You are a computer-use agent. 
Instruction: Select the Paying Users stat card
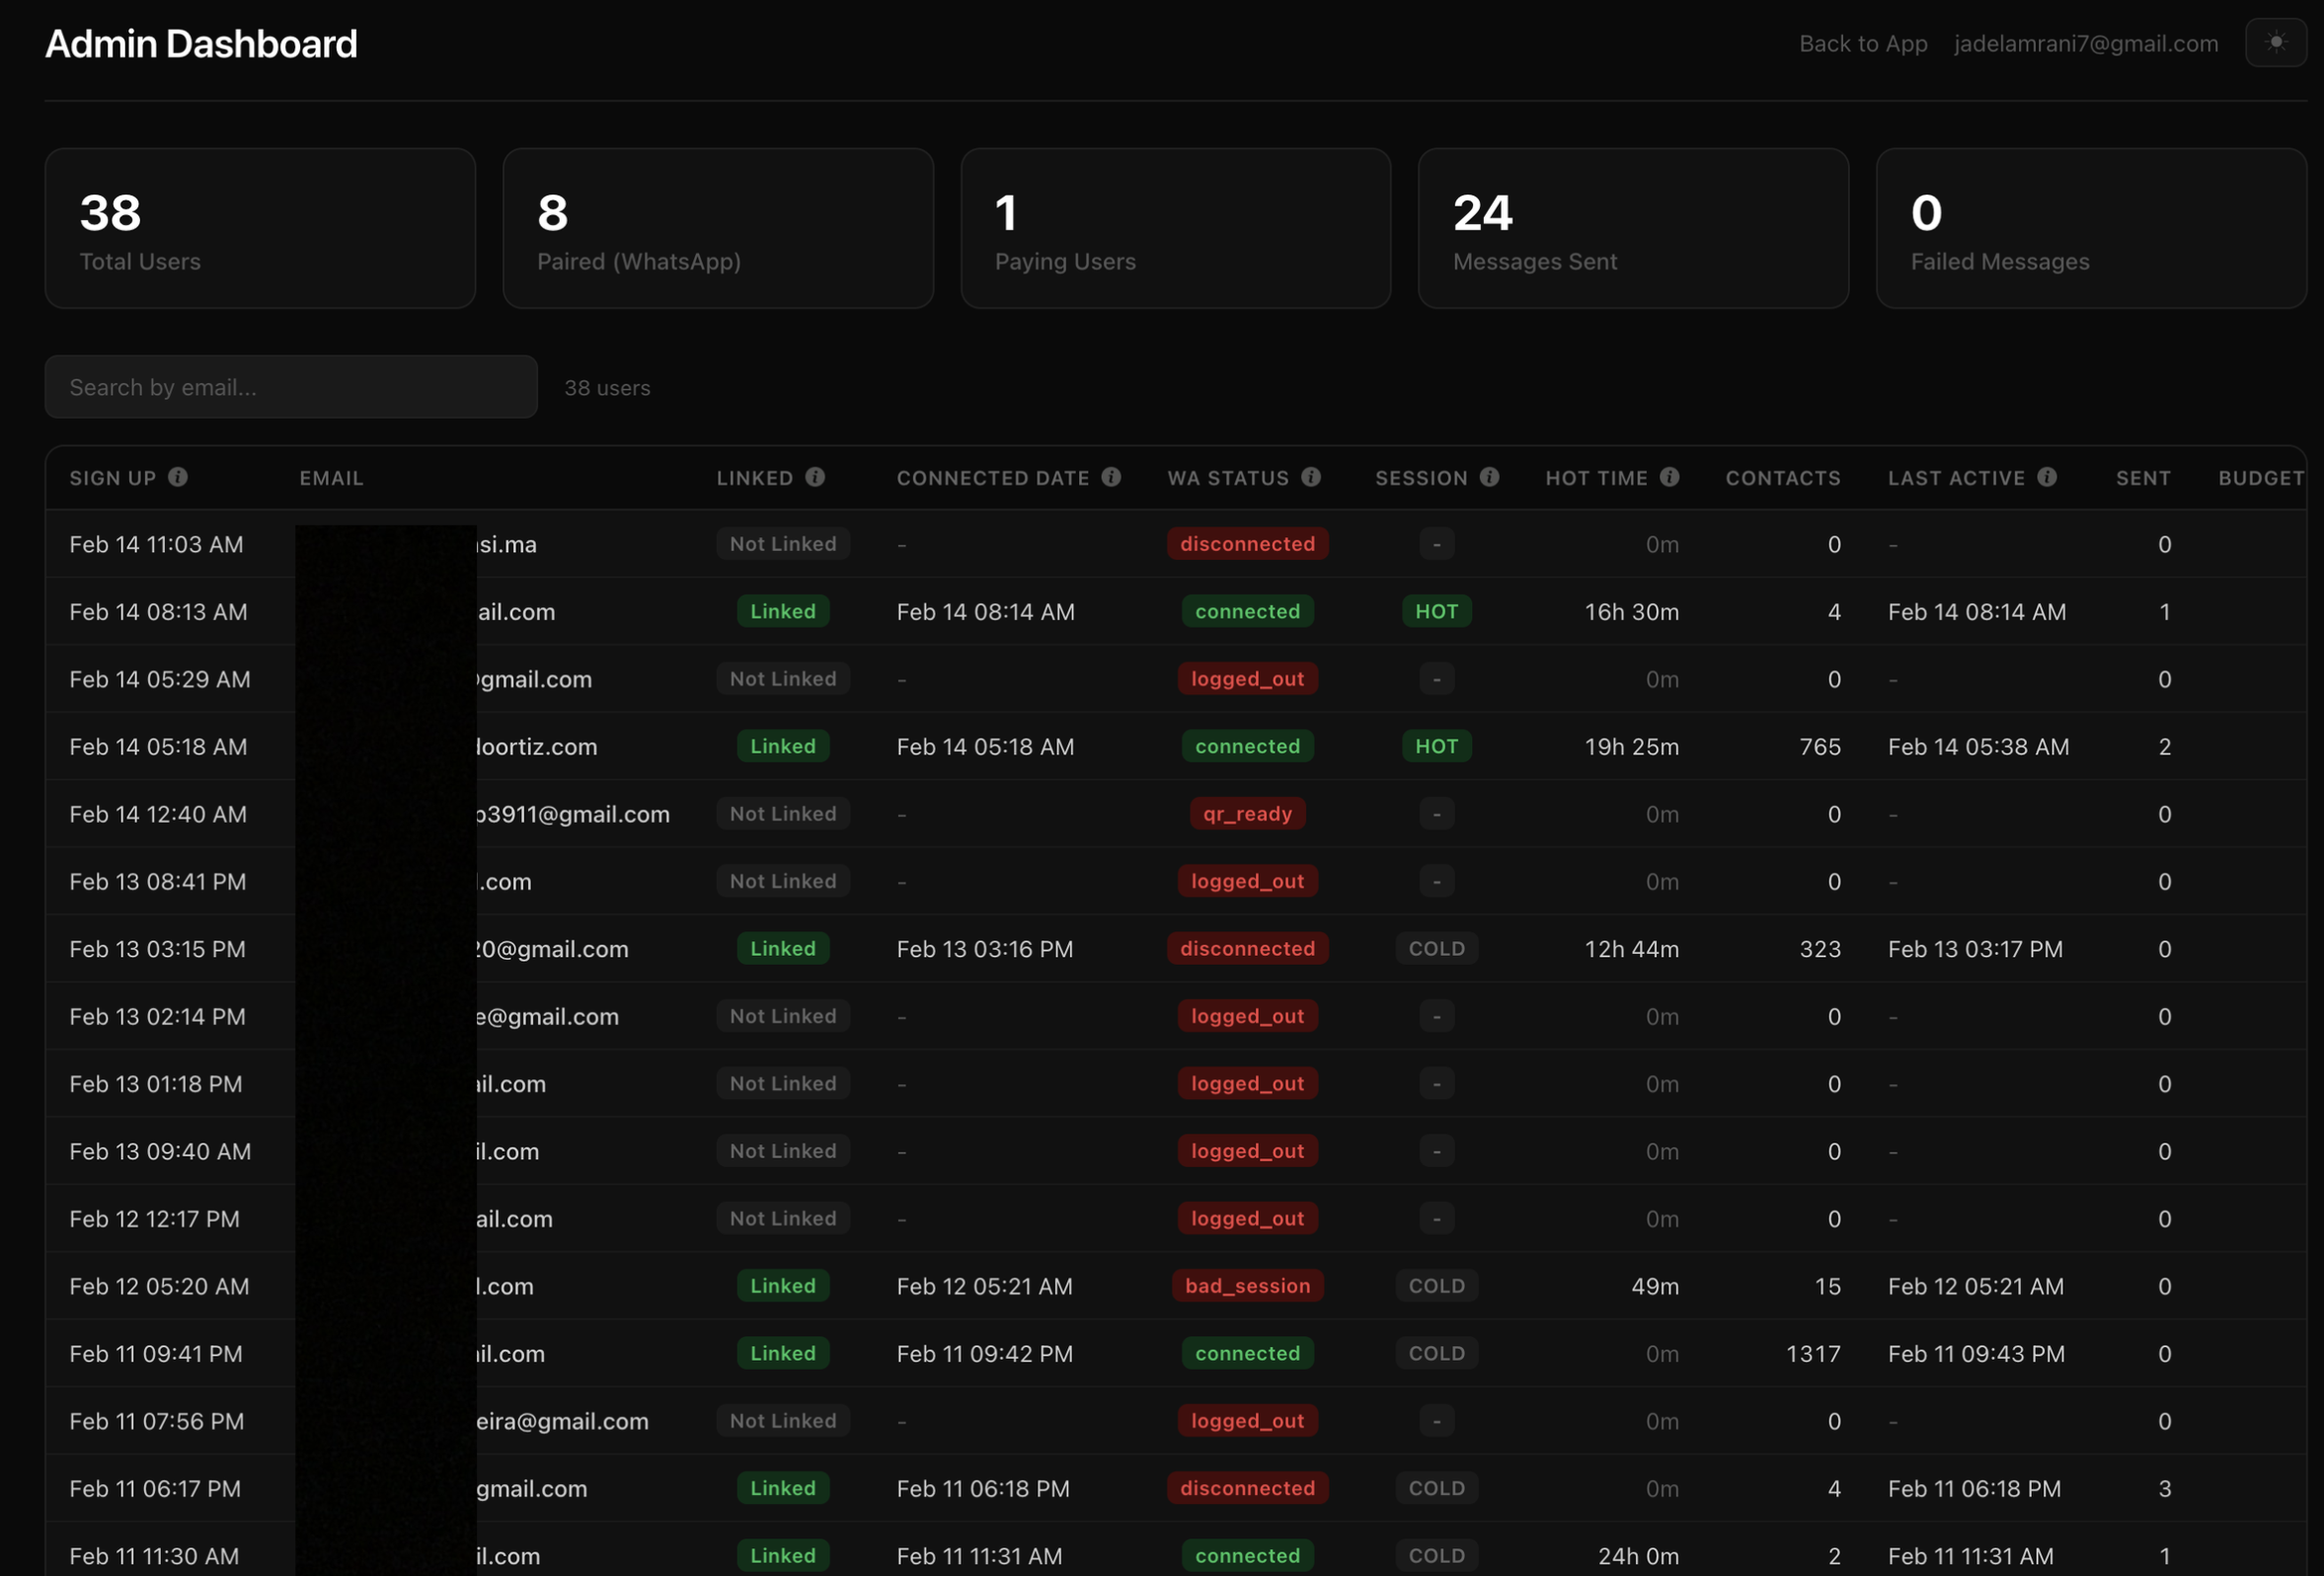tap(1175, 228)
